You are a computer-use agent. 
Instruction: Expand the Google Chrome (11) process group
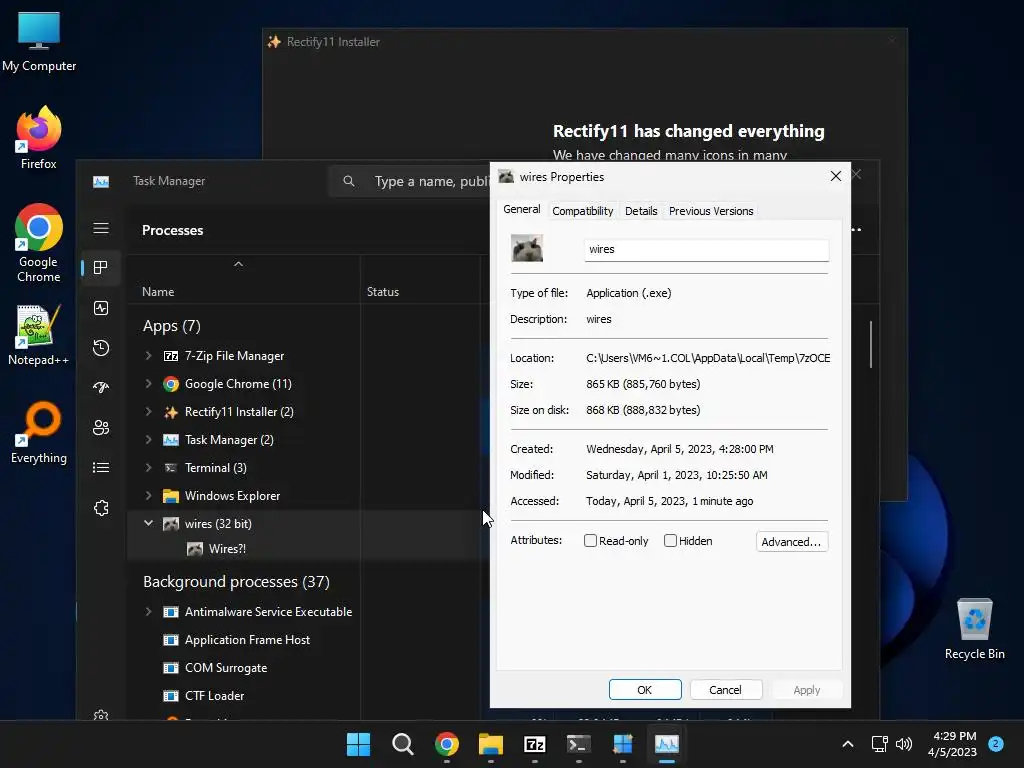click(x=148, y=383)
